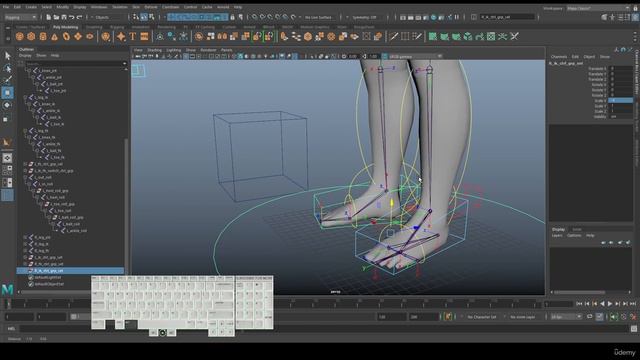Click the Multi-Cut knife shelf icon
640x360 pixels.
coord(393,37)
